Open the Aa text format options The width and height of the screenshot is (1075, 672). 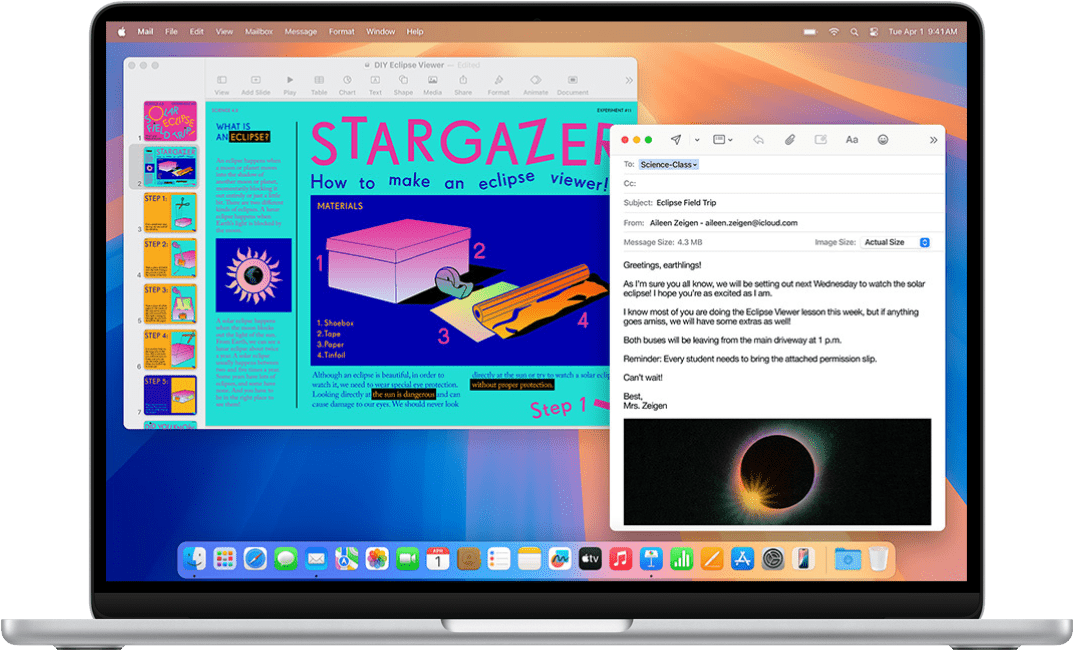(x=851, y=140)
